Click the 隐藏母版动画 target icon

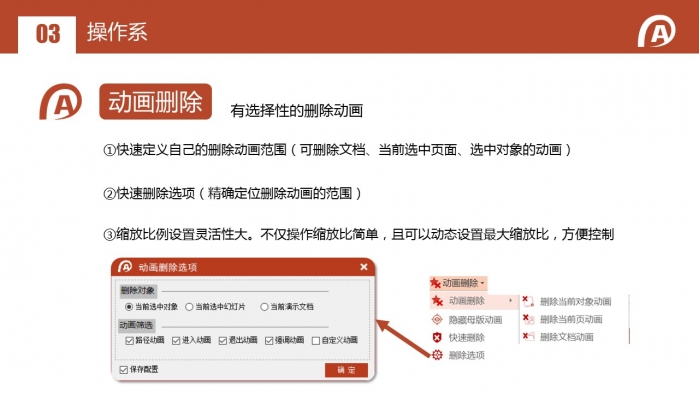[437, 319]
